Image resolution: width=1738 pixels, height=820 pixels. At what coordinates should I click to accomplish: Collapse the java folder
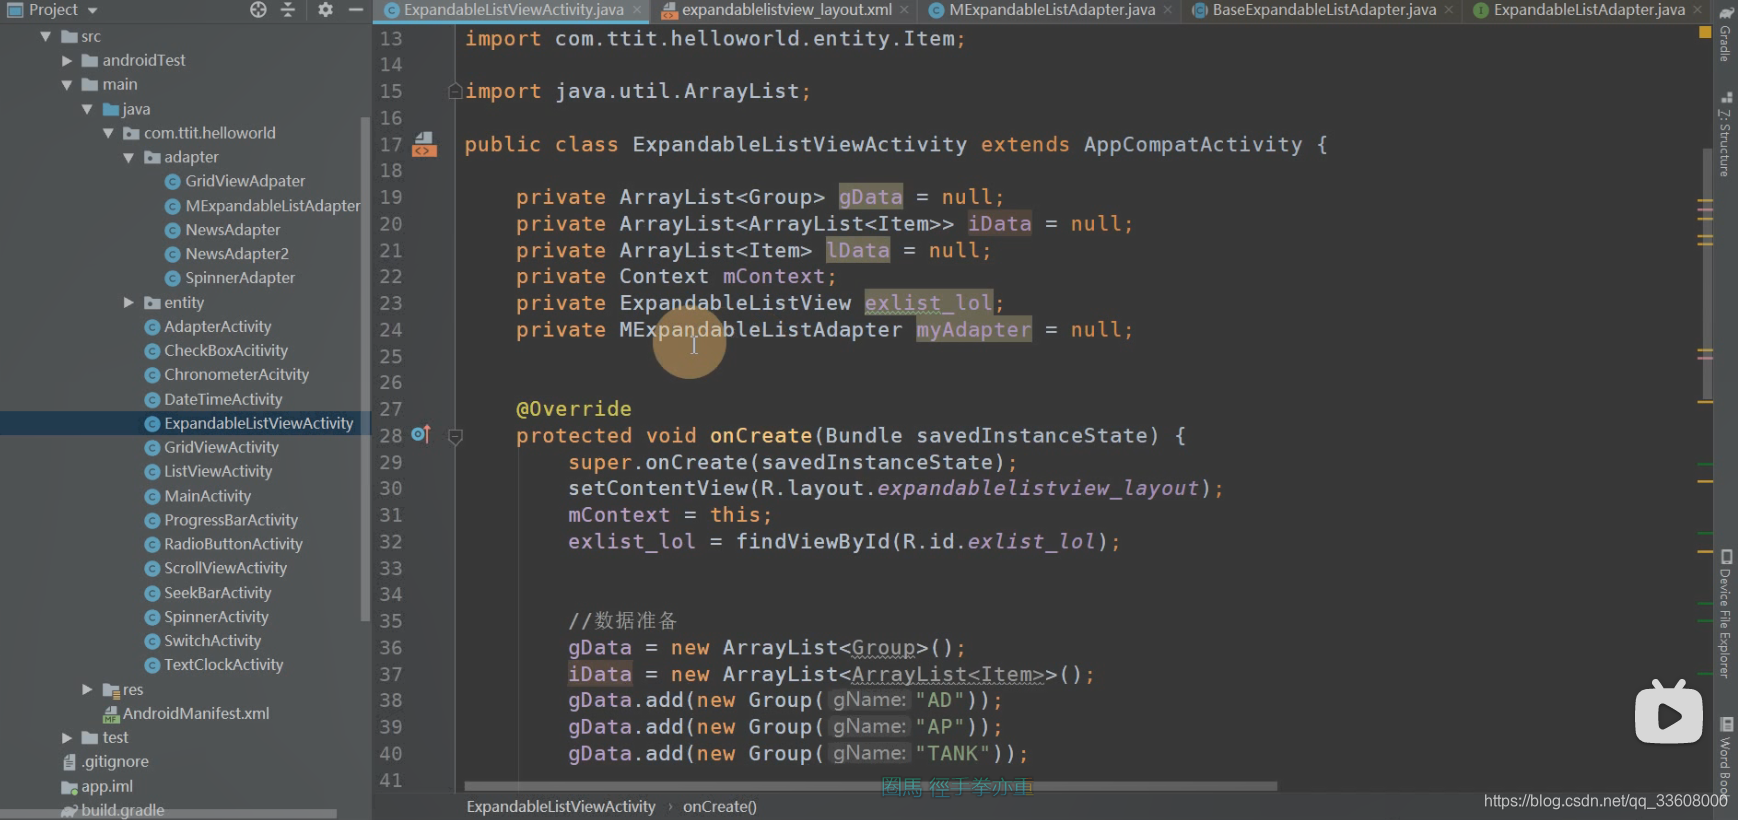click(x=87, y=109)
